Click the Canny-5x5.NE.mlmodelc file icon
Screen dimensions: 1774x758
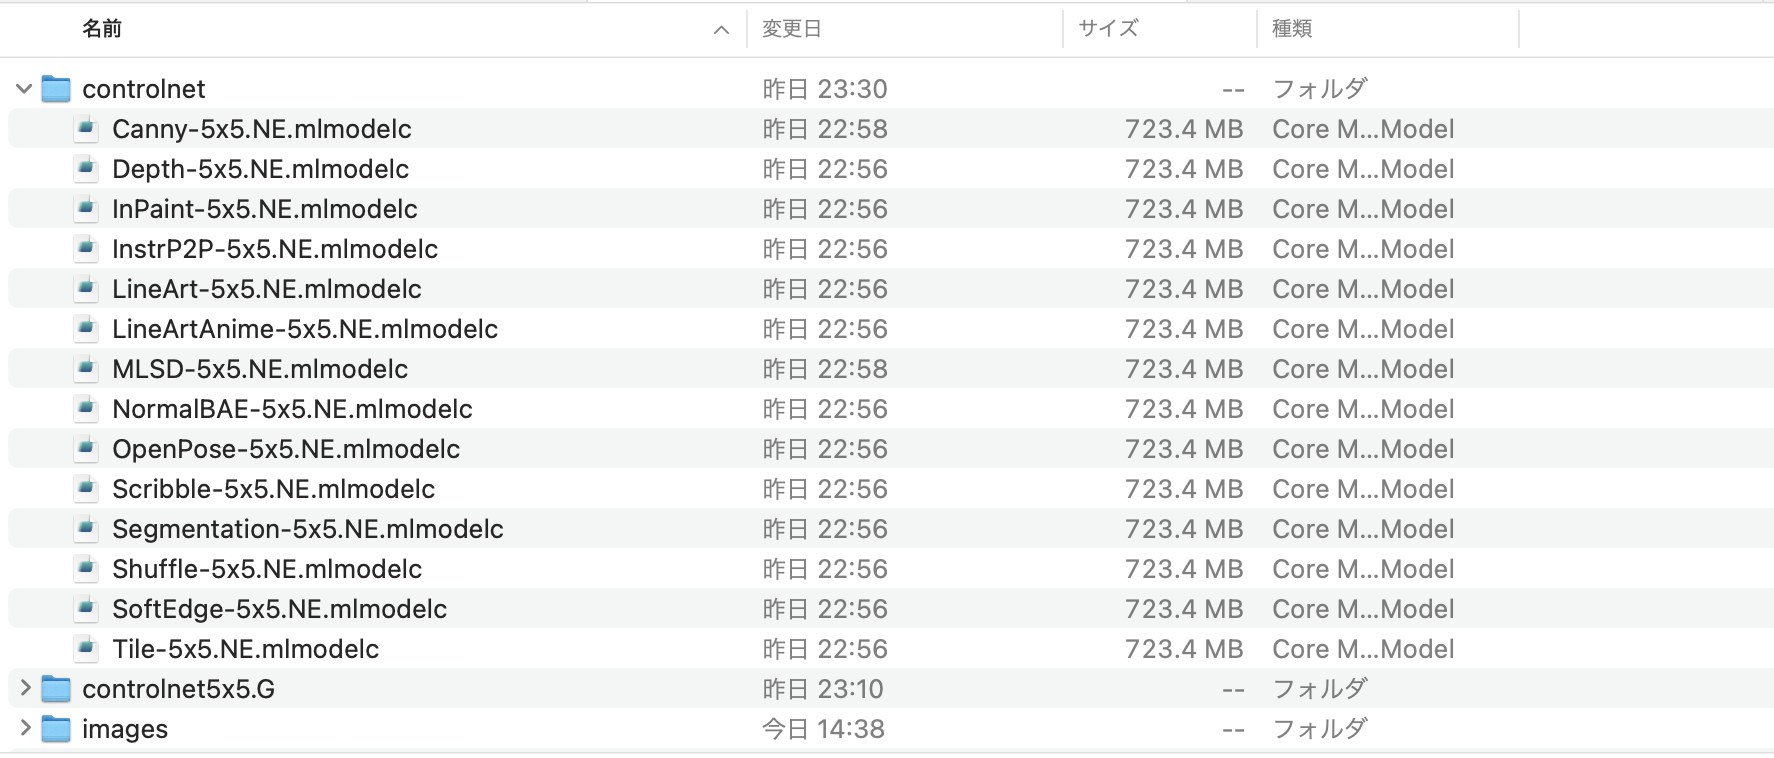pos(88,128)
